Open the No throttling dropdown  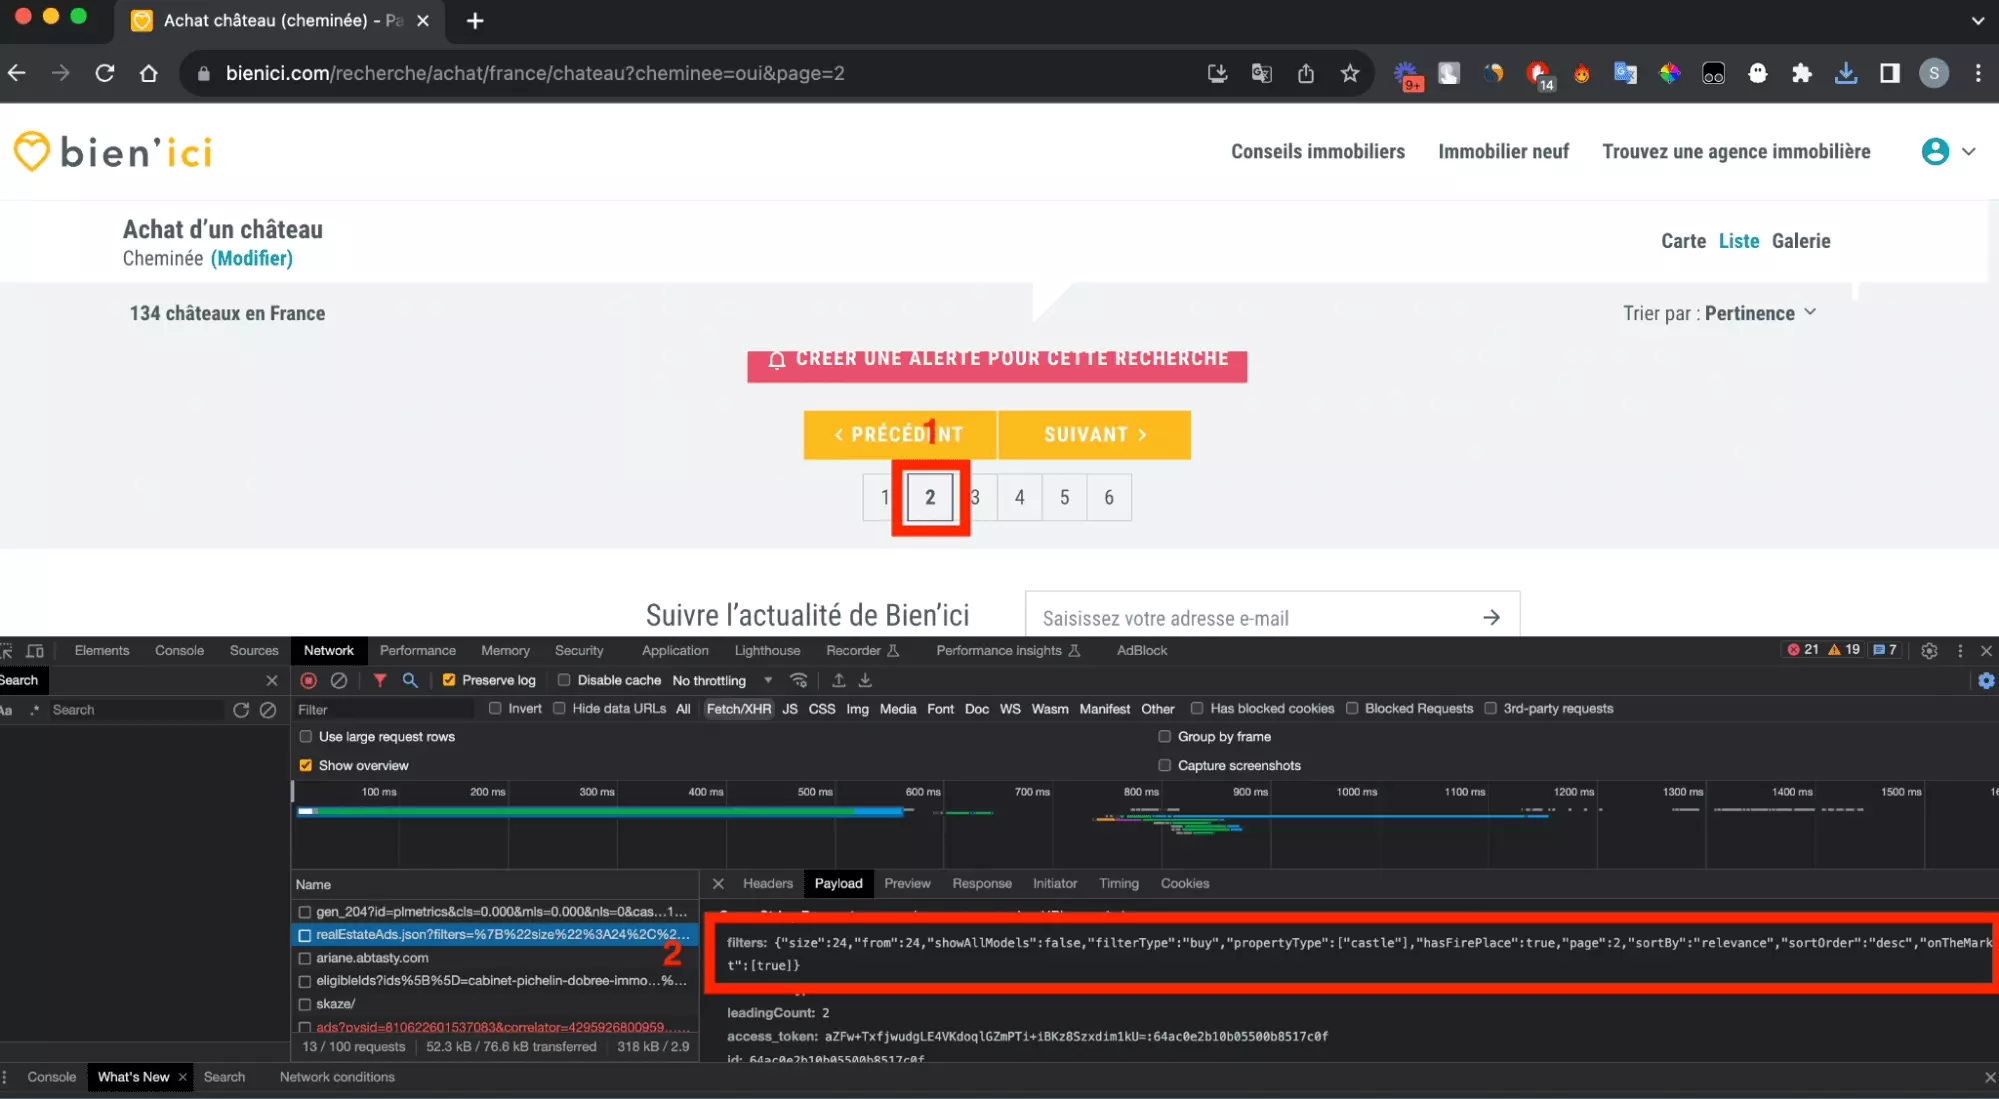pyautogui.click(x=722, y=680)
